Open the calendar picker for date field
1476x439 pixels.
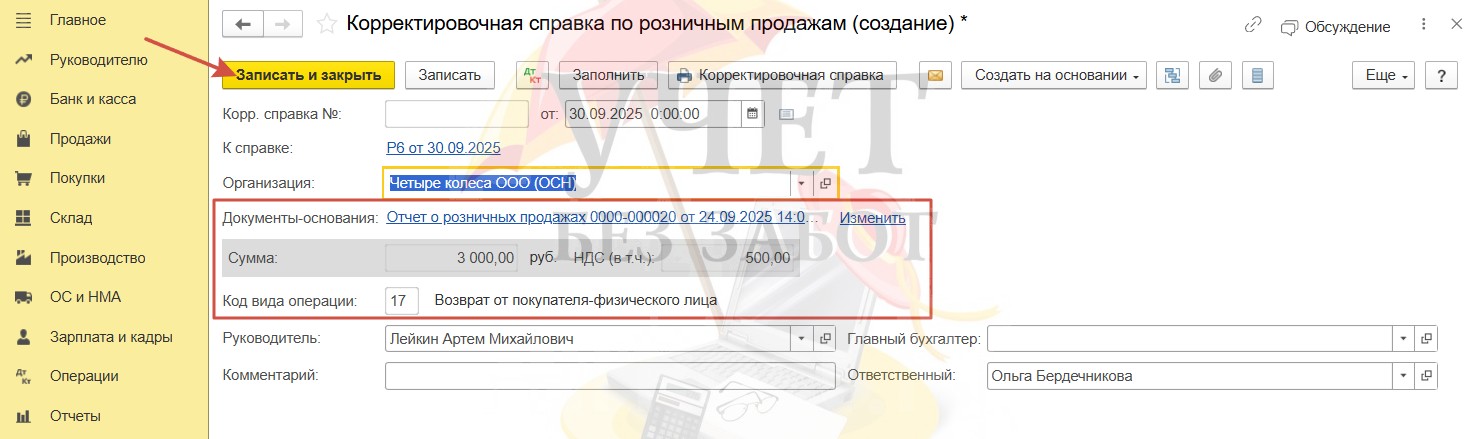coord(753,113)
